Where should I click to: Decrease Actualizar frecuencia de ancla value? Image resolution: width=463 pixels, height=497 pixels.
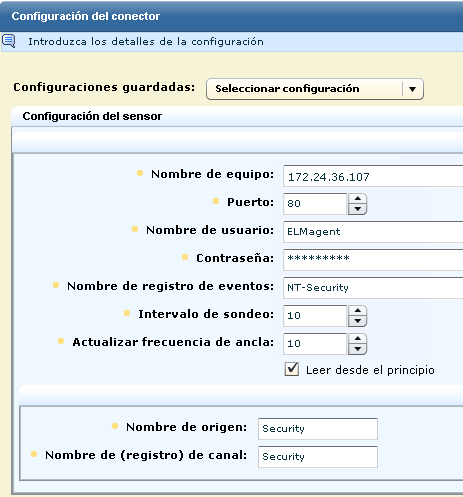(357, 349)
